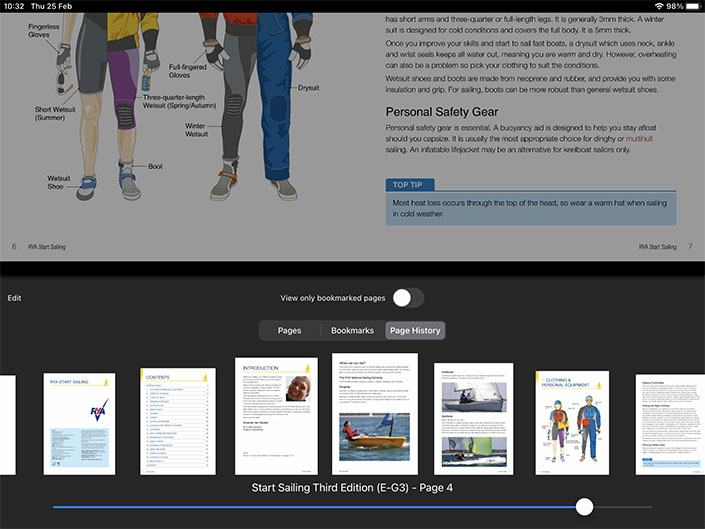The width and height of the screenshot is (705, 529).
Task: Open the keelboat photos page thumbnail
Action: [x=473, y=418]
